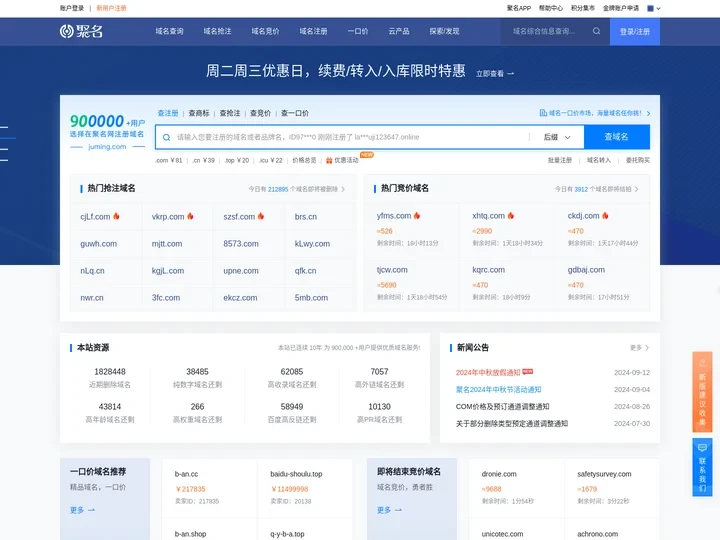Click the 账户登录 link
Screen dimensions: 720x540
[72, 8]
